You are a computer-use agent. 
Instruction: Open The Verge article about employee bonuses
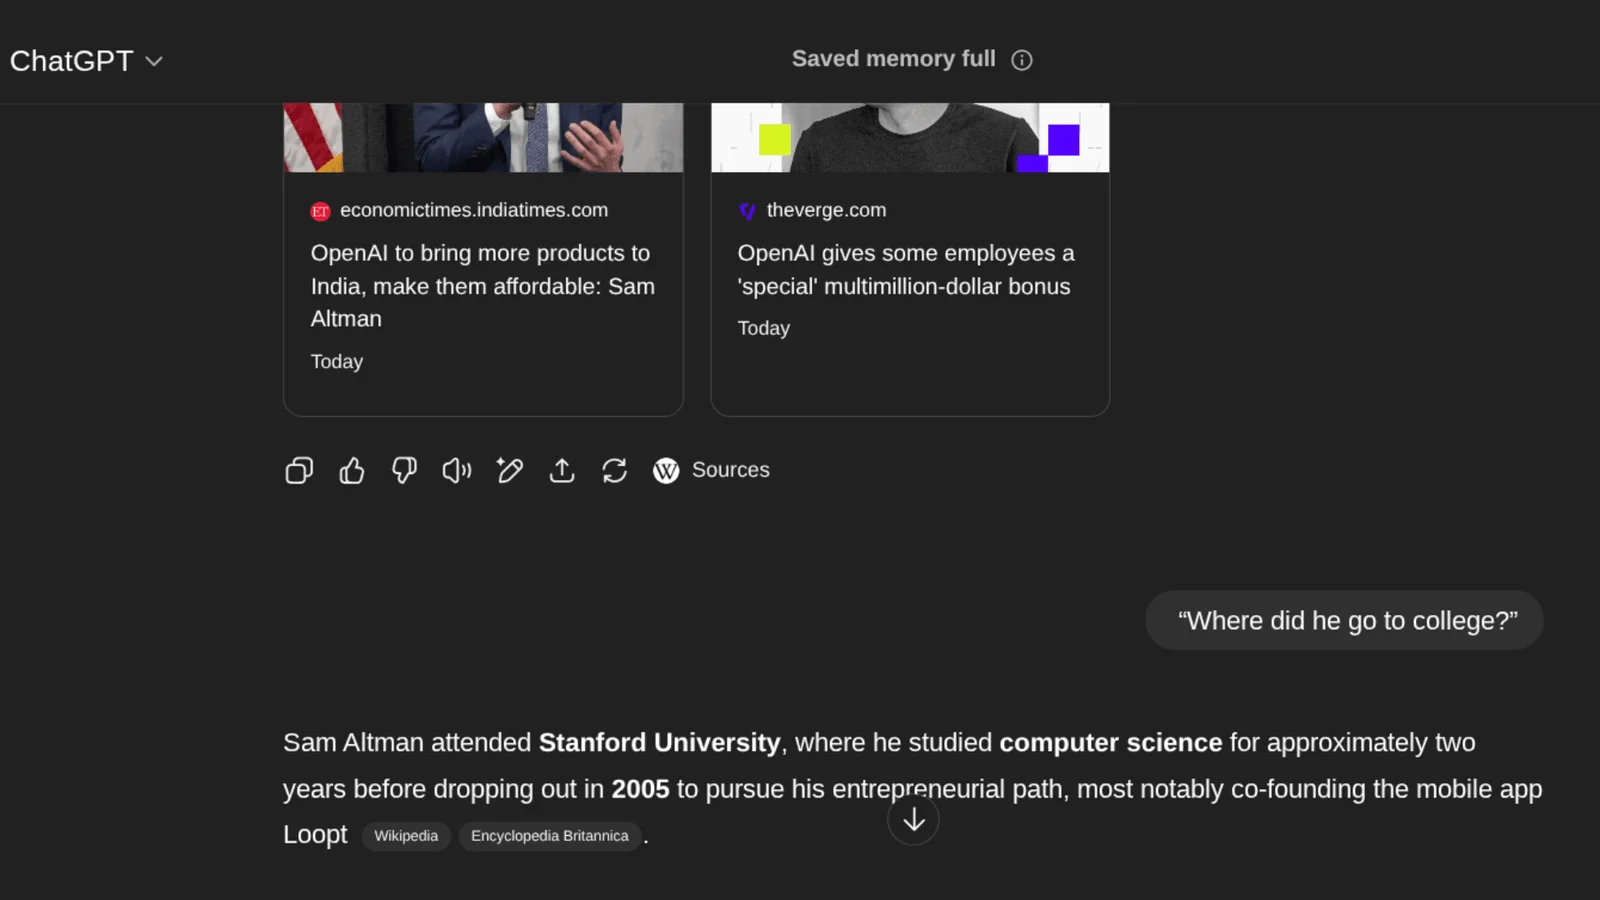point(906,270)
